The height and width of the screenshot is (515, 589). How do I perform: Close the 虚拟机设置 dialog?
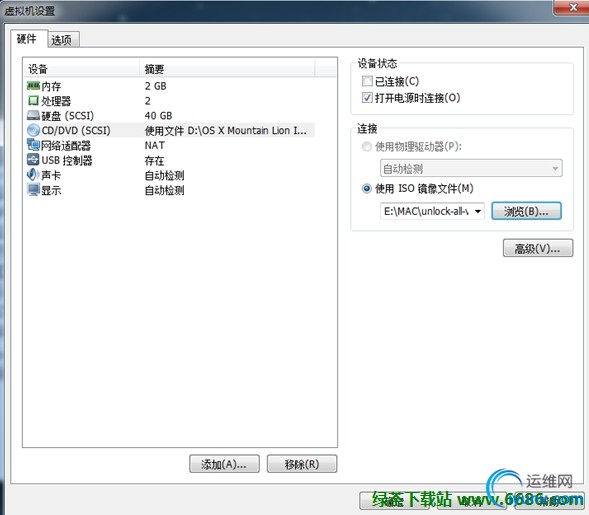tap(572, 7)
